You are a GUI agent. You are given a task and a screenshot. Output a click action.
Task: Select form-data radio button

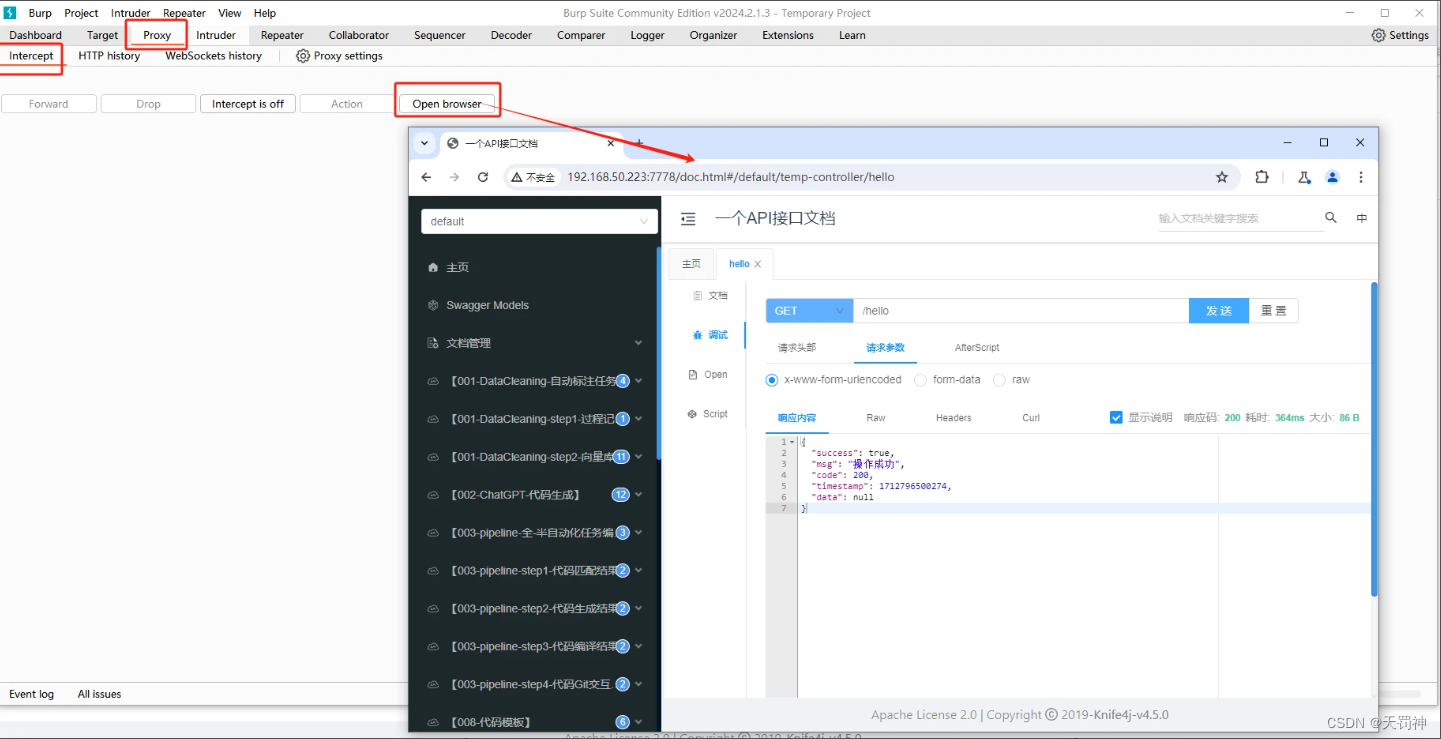[921, 380]
